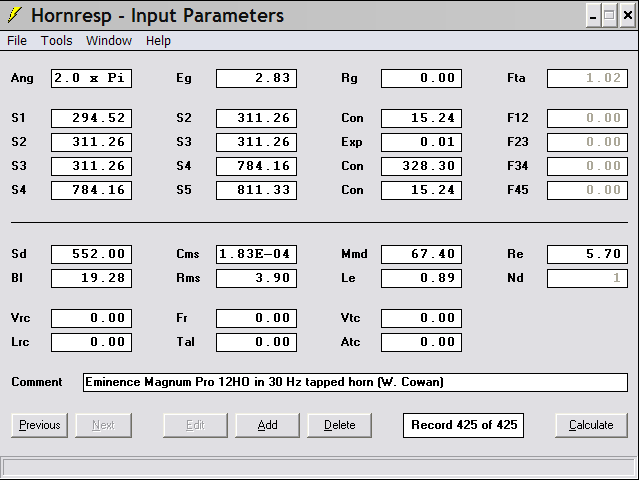Select the Ang field 2.0 x Pi
Viewport: 639px width, 480px height.
click(x=91, y=78)
